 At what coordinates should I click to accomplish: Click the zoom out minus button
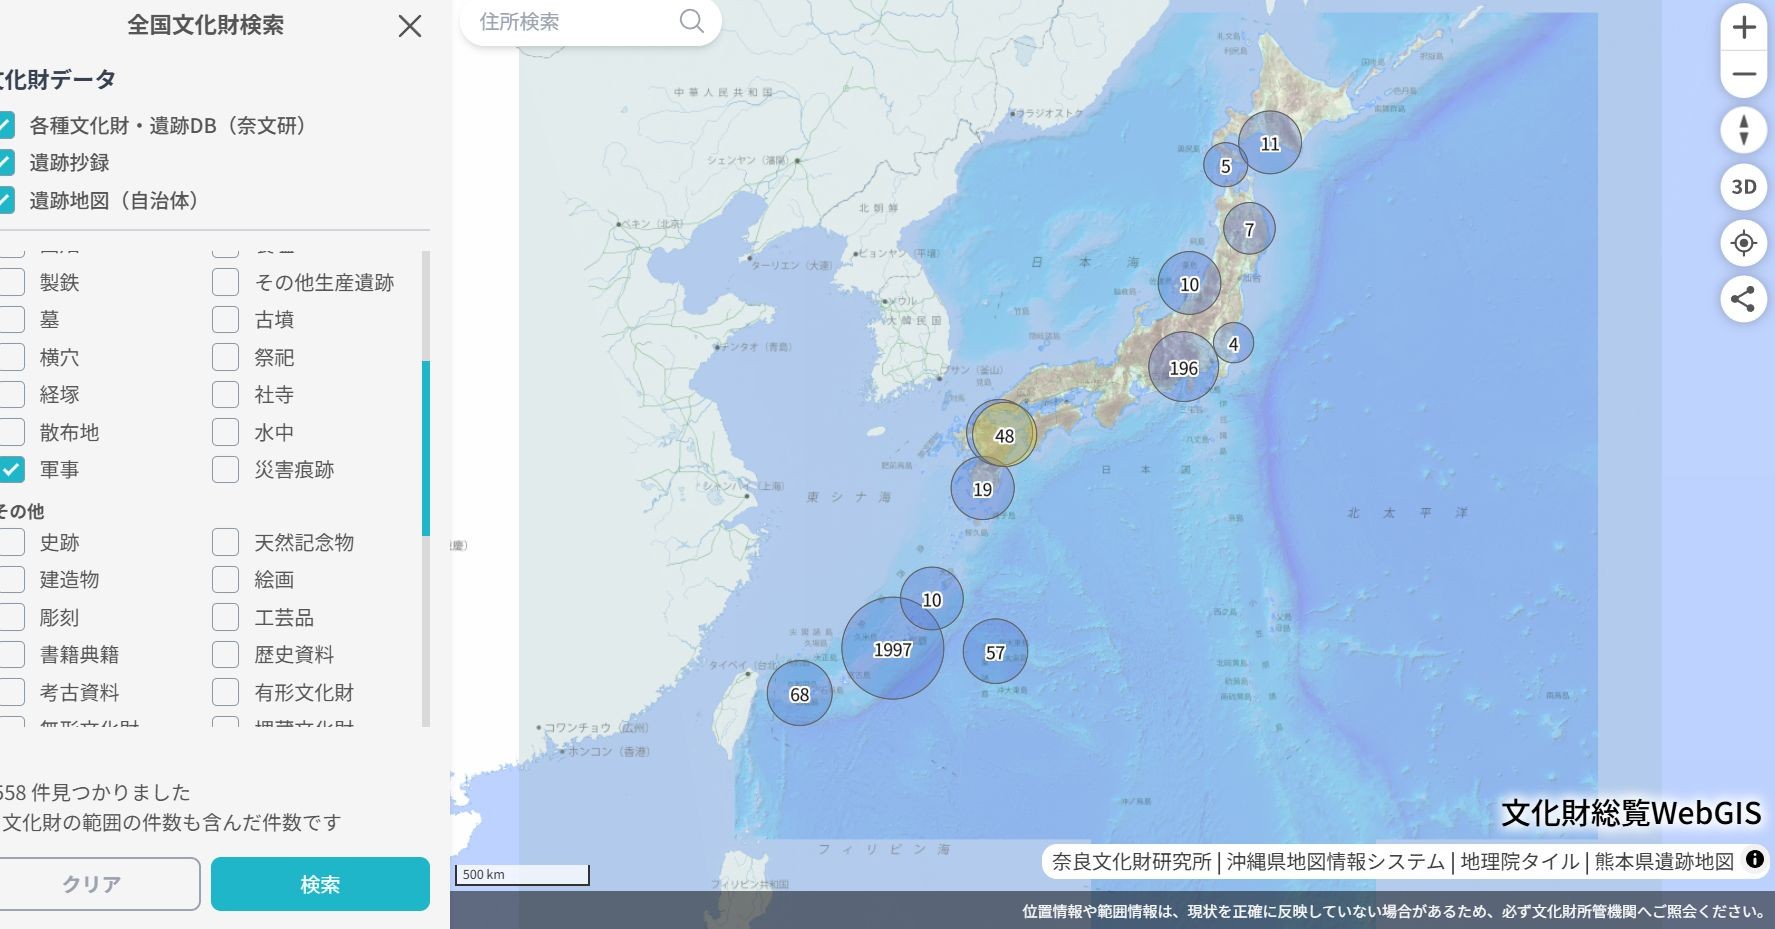(x=1743, y=75)
